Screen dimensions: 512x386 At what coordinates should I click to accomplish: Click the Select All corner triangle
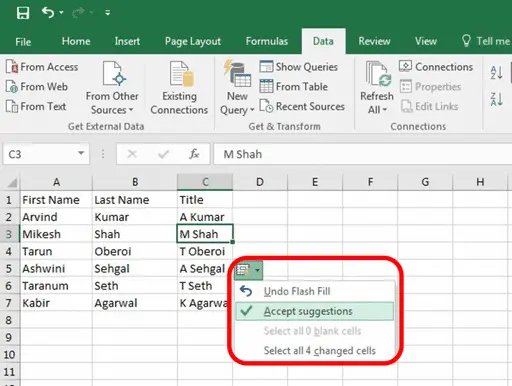(x=12, y=183)
